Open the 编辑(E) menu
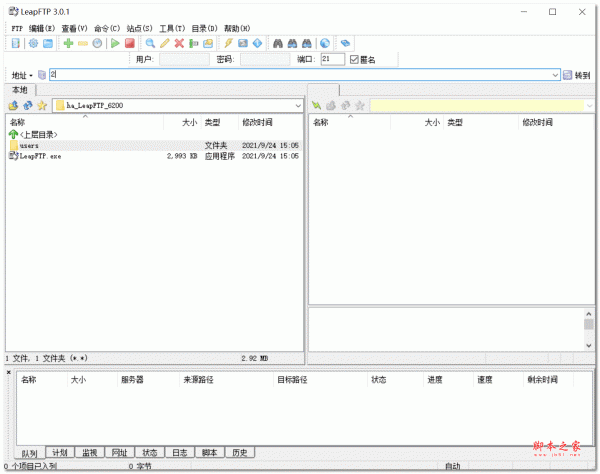 (x=42, y=28)
